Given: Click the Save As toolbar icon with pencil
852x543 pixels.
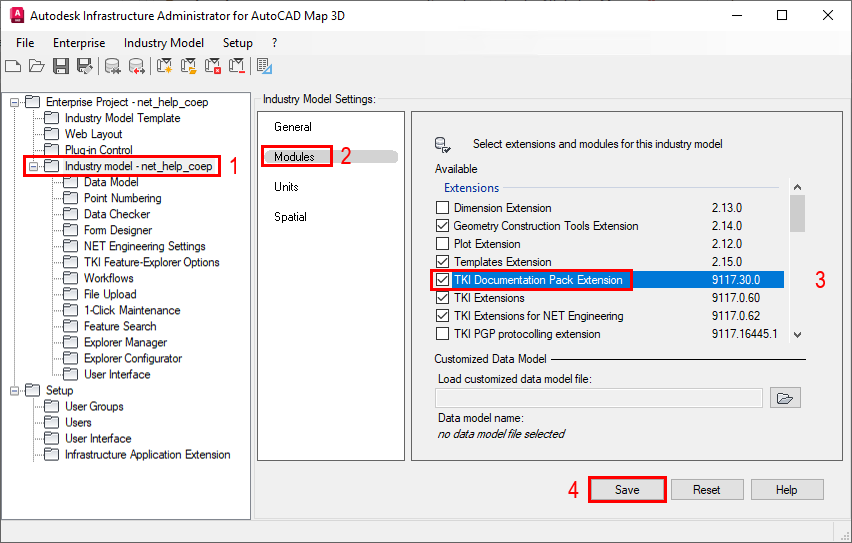Looking at the screenshot, I should pyautogui.click(x=85, y=67).
